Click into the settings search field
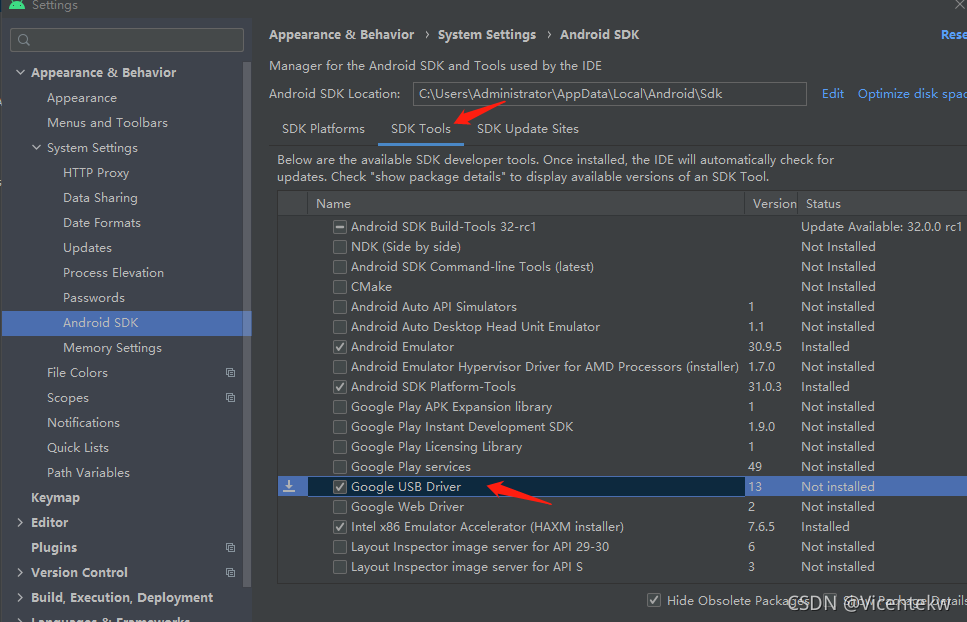The image size is (967, 622). [127, 40]
